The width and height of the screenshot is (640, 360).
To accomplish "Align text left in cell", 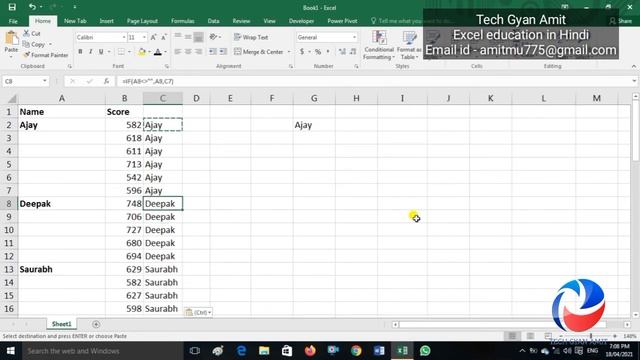I will [178, 52].
